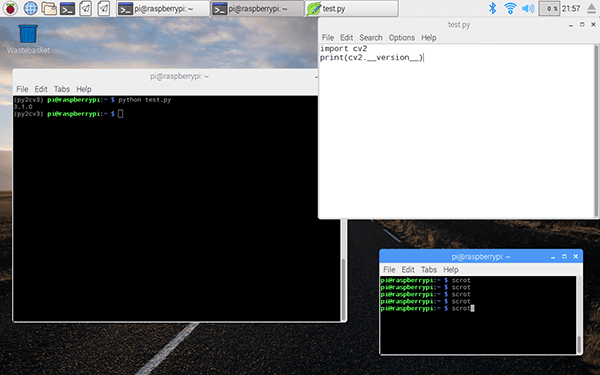Screen dimensions: 600x375
Task: Click the eject icon in panel
Action: click(591, 8)
